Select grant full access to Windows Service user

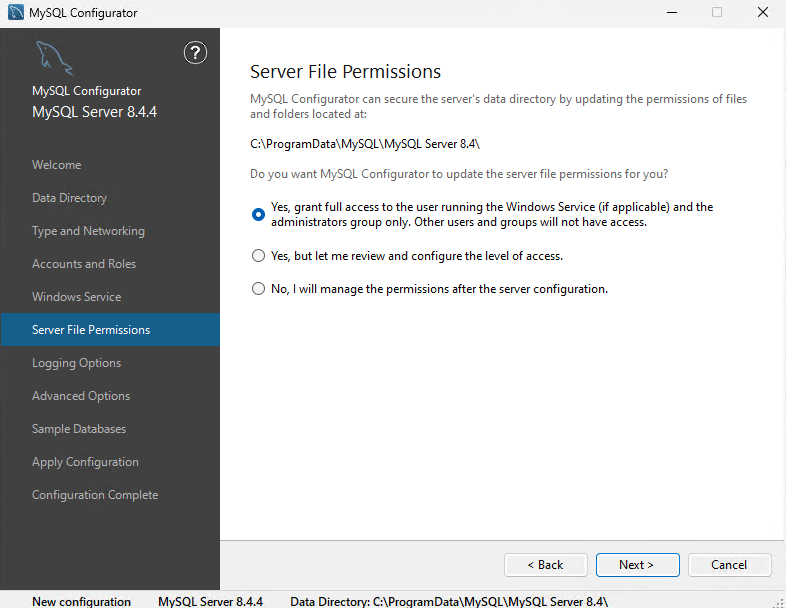click(258, 215)
